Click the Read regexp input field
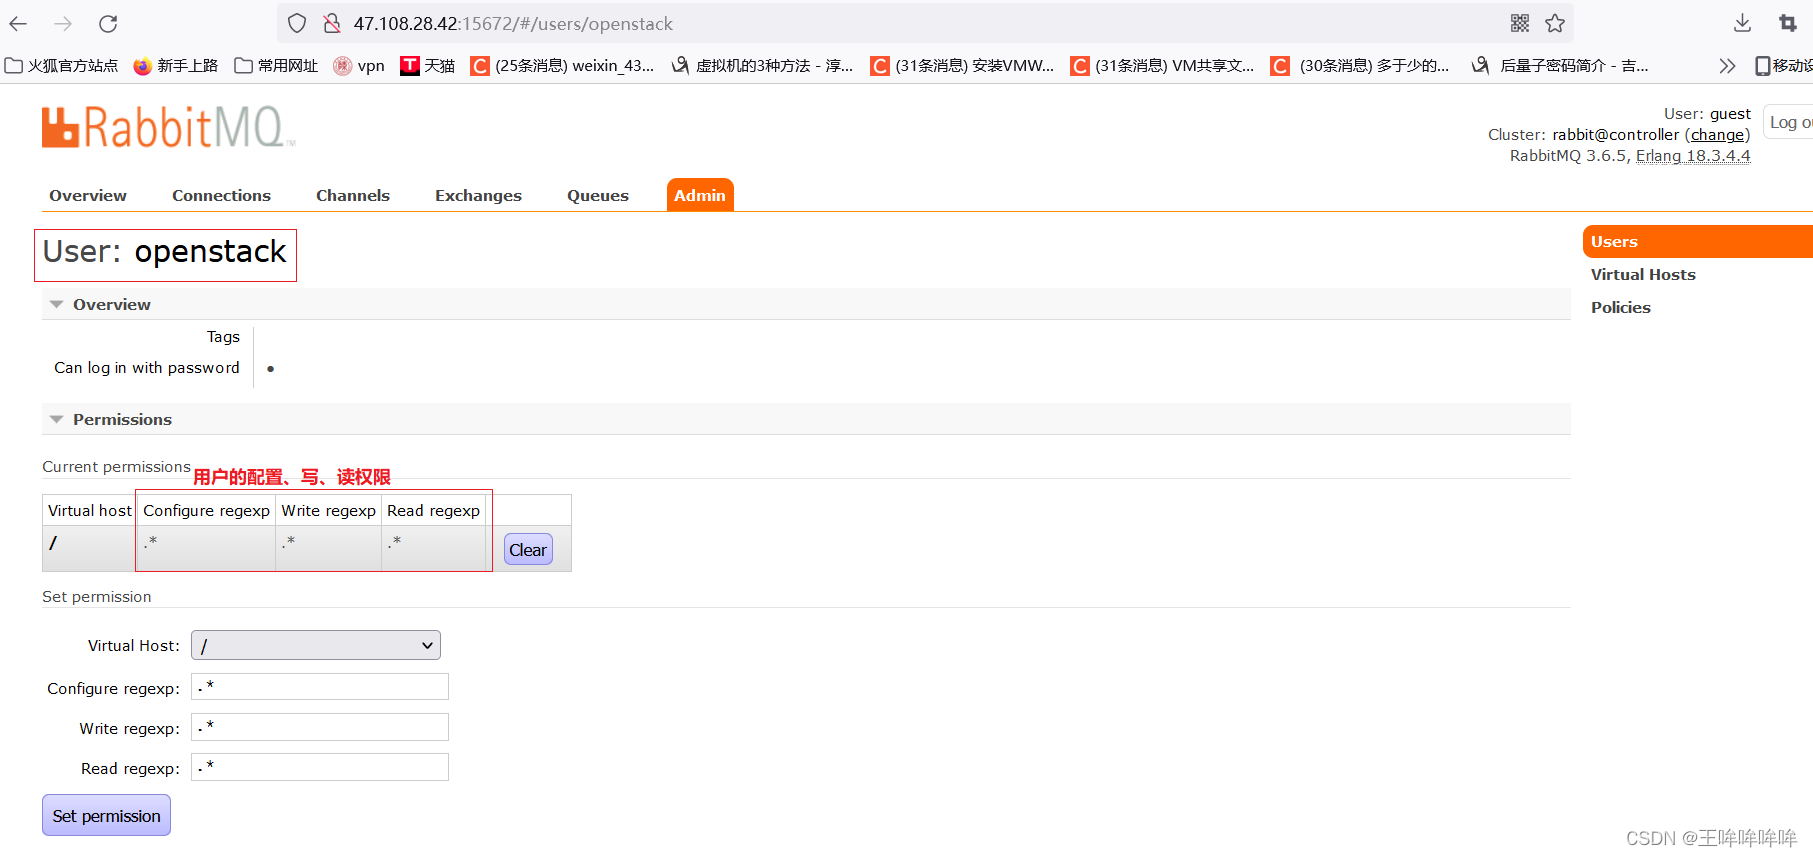The height and width of the screenshot is (857, 1813). [320, 767]
